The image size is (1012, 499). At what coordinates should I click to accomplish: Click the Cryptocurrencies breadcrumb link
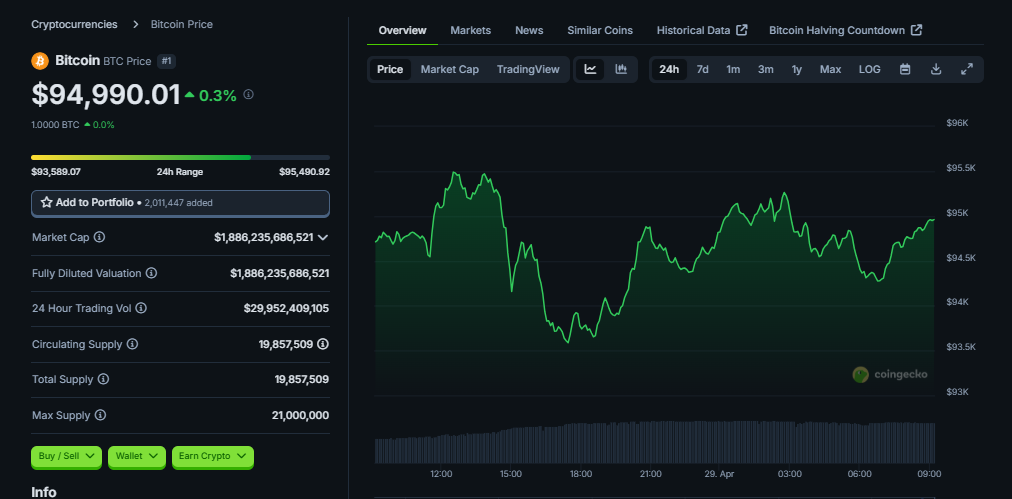74,25
